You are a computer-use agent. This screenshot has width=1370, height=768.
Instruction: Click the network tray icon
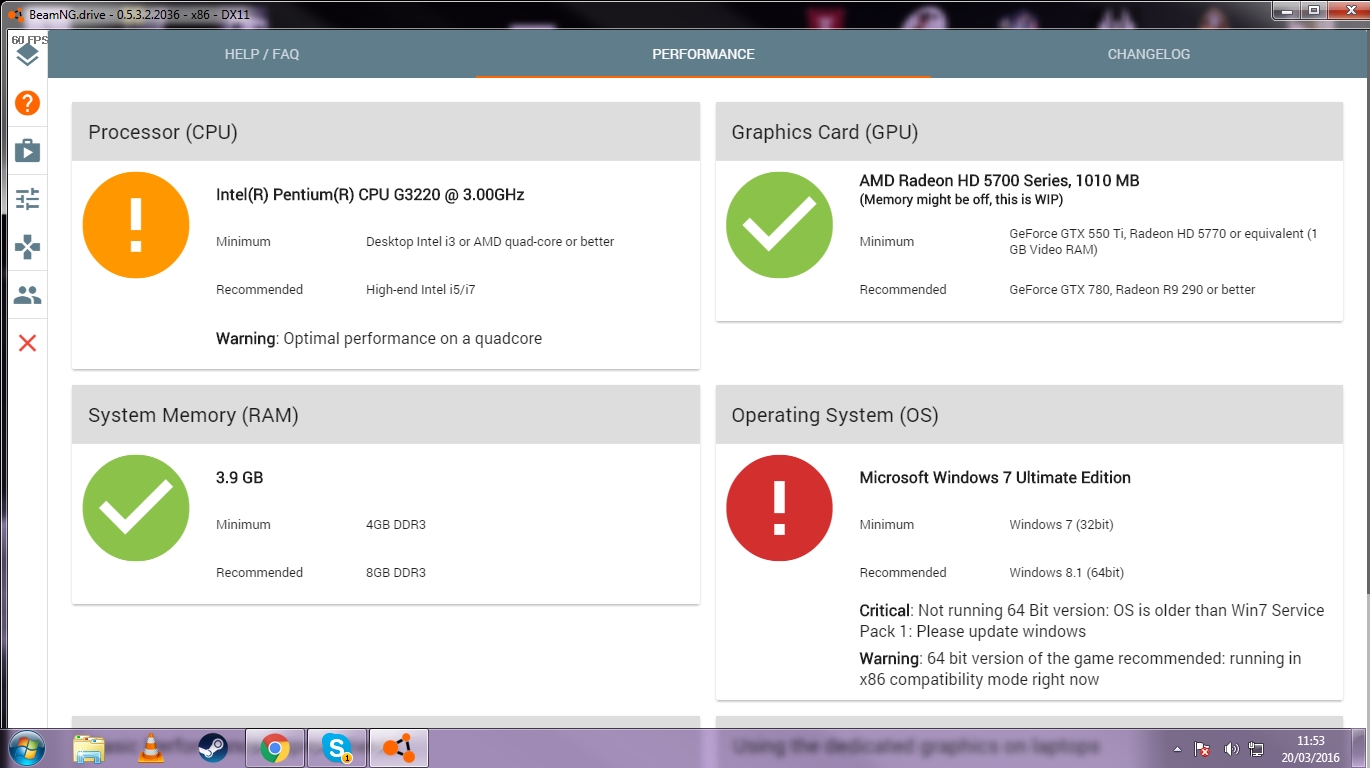1257,749
